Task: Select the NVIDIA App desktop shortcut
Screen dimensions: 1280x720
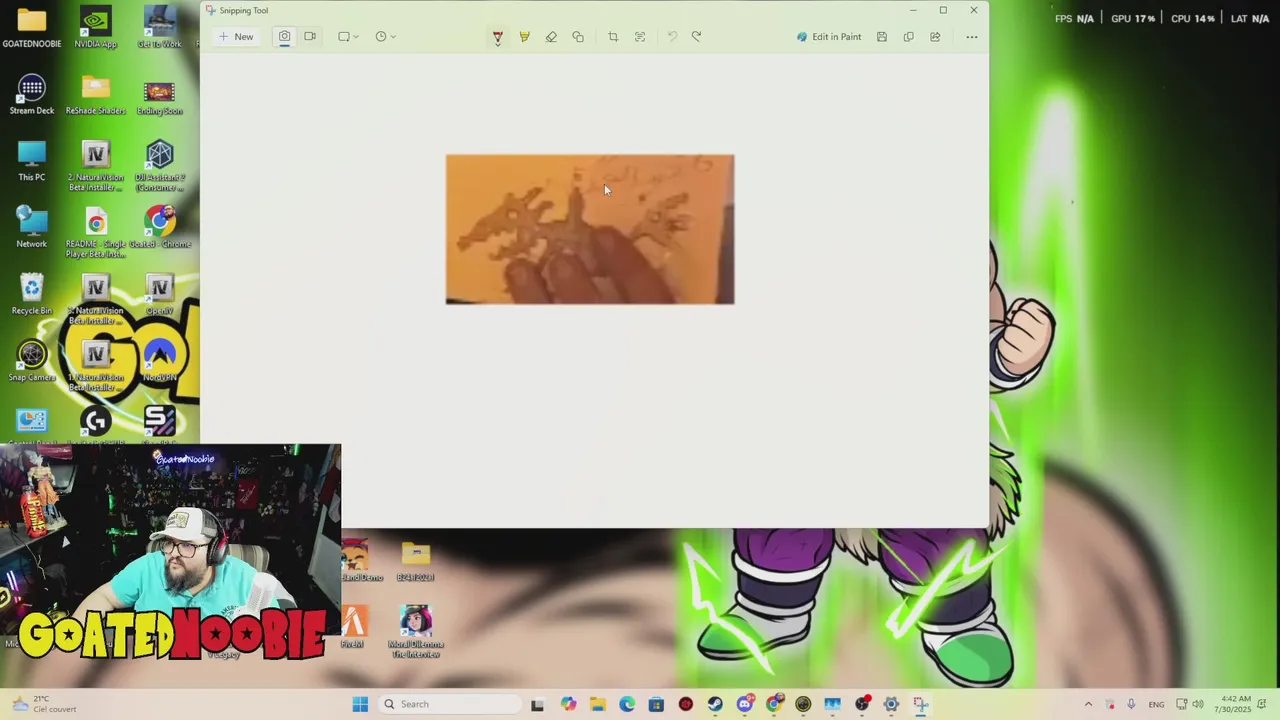Action: 96,29
